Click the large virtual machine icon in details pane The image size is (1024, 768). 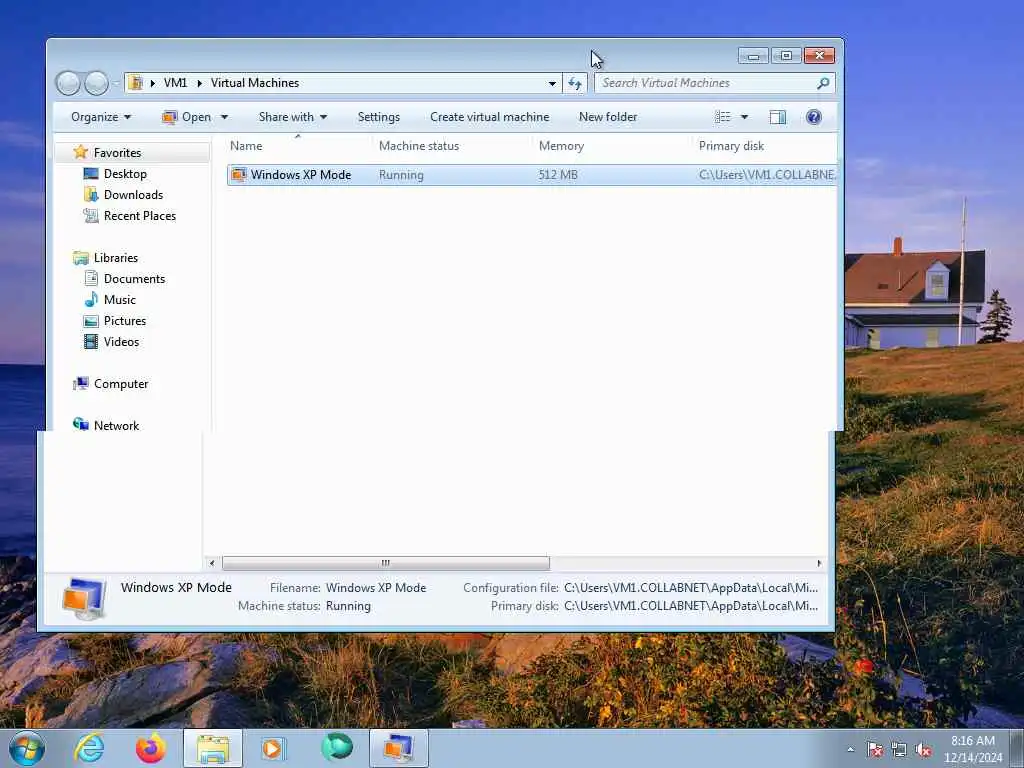[x=84, y=598]
